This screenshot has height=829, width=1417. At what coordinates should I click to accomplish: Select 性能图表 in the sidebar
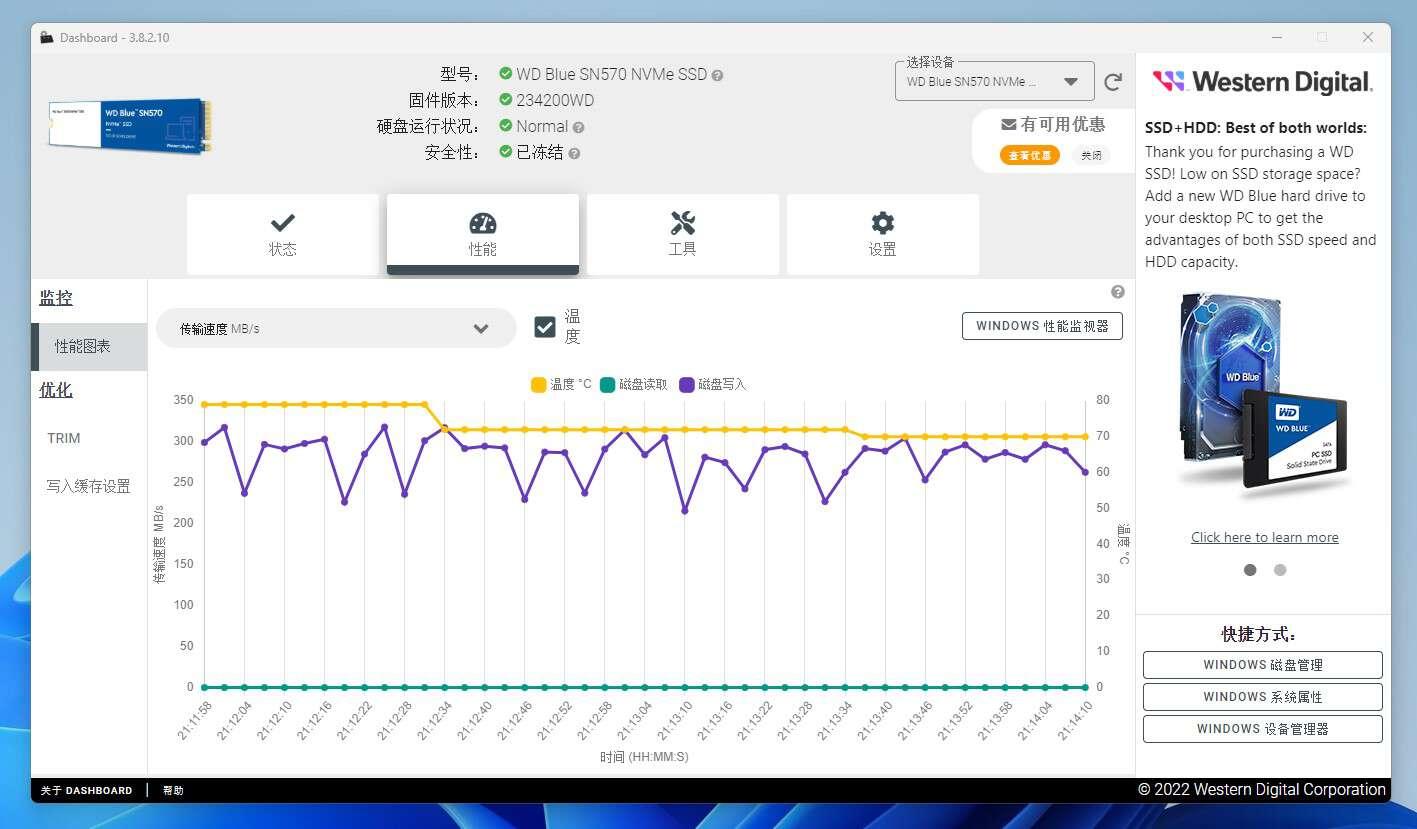89,346
